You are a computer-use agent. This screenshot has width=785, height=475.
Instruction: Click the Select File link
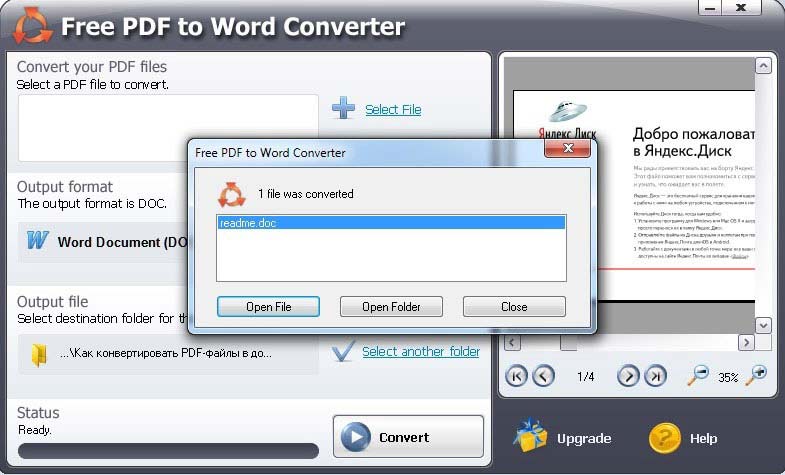pos(393,110)
